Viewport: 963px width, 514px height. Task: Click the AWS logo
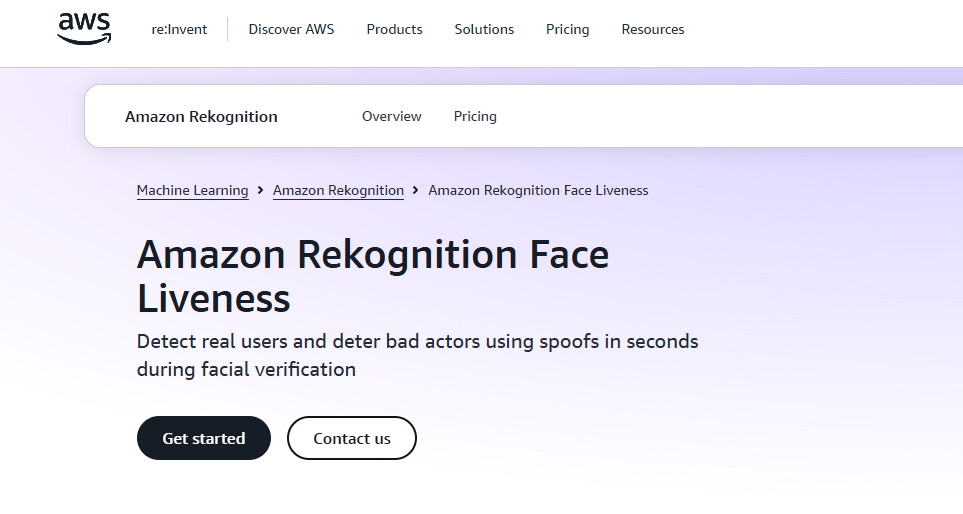pos(84,29)
